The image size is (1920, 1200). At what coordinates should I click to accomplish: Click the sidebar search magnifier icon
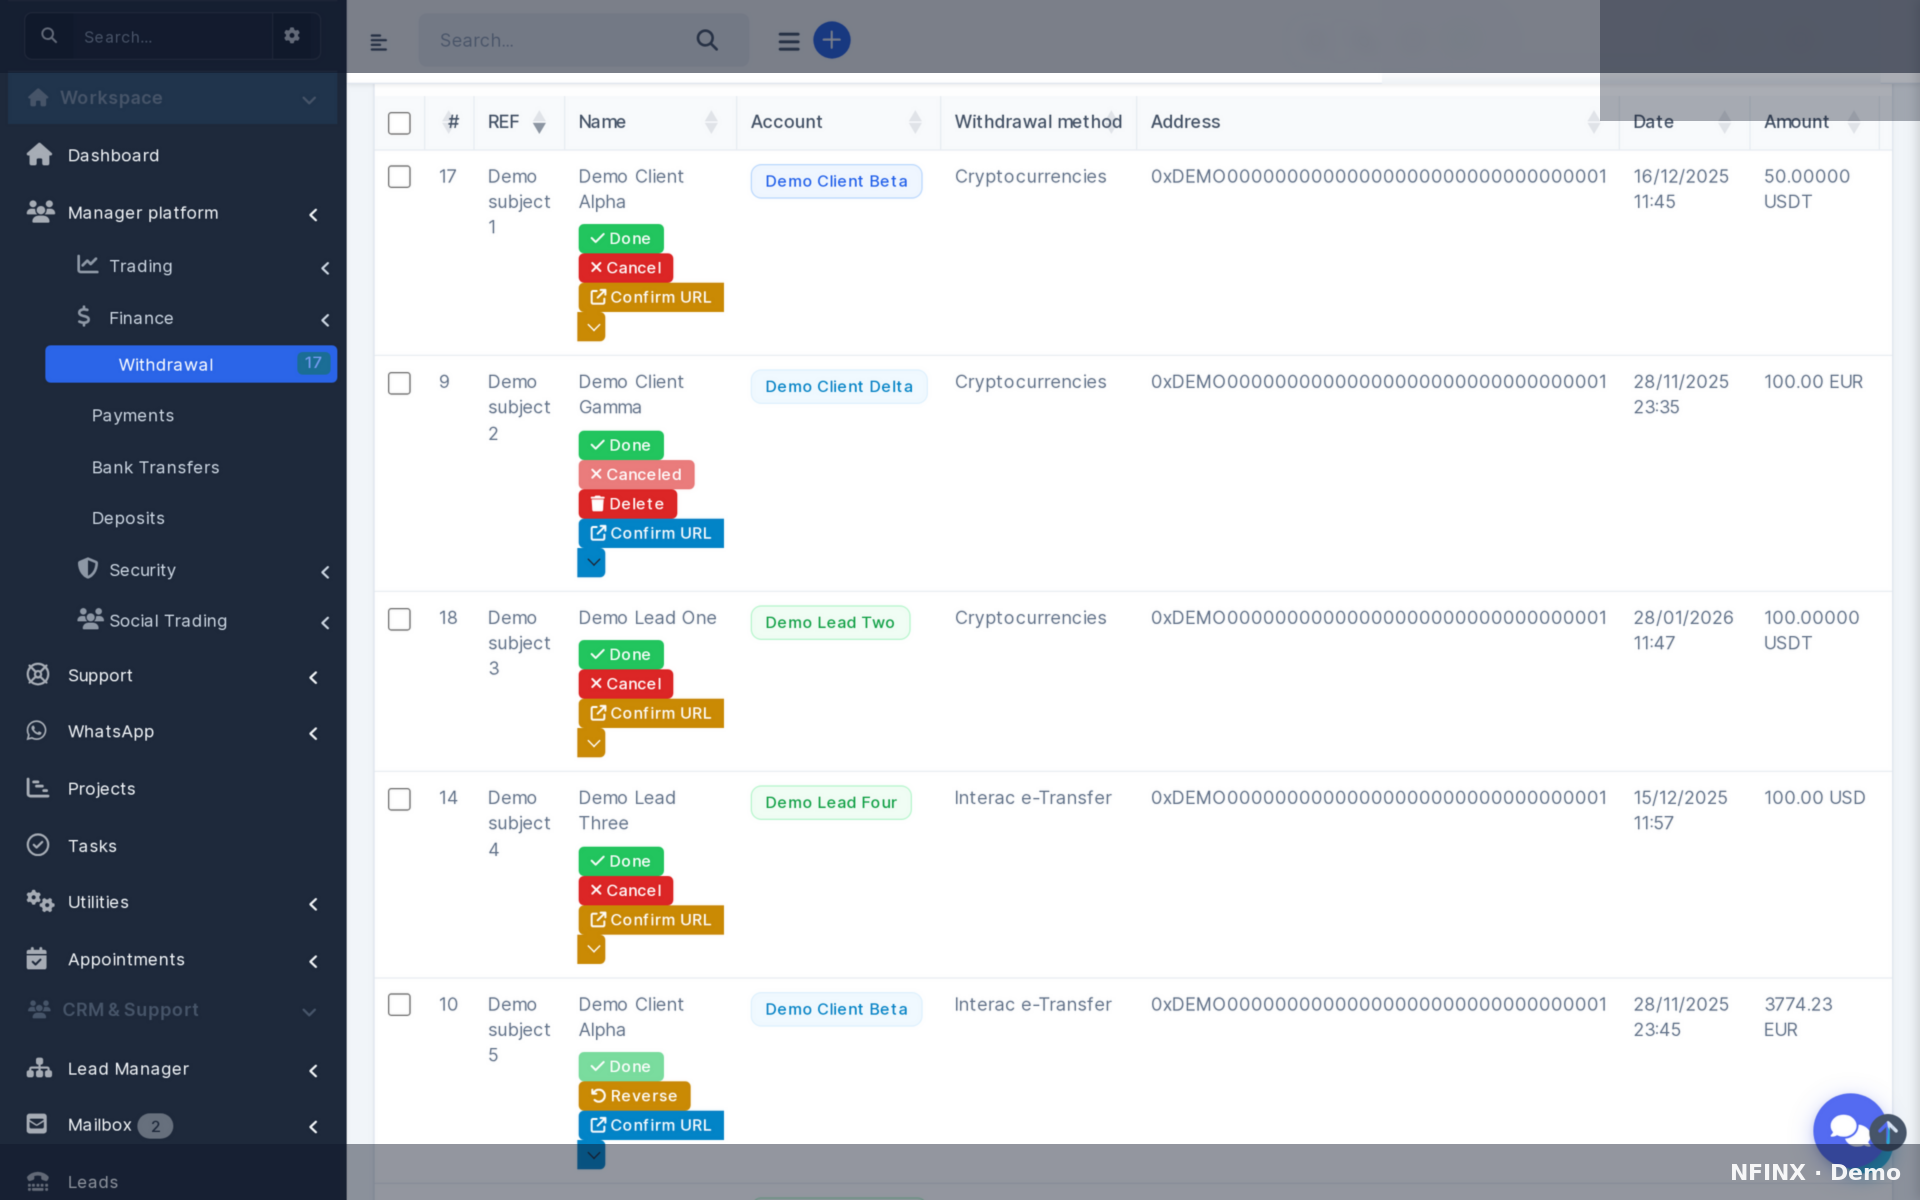49,36
